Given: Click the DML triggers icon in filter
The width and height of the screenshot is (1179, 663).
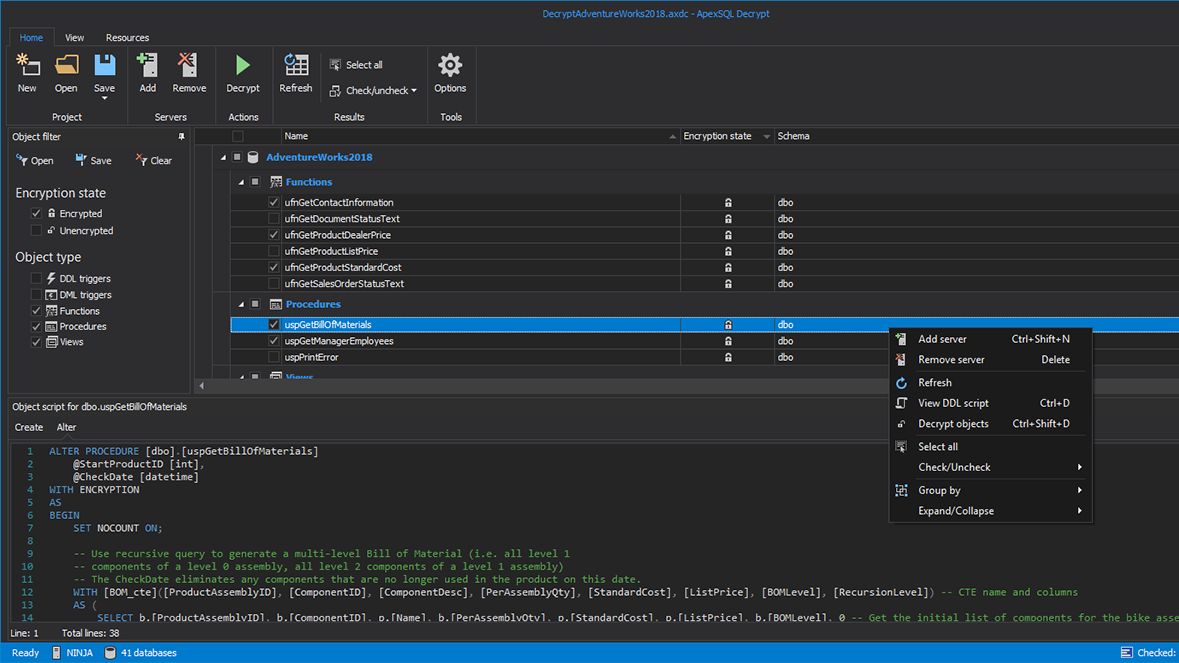Looking at the screenshot, I should coord(51,295).
